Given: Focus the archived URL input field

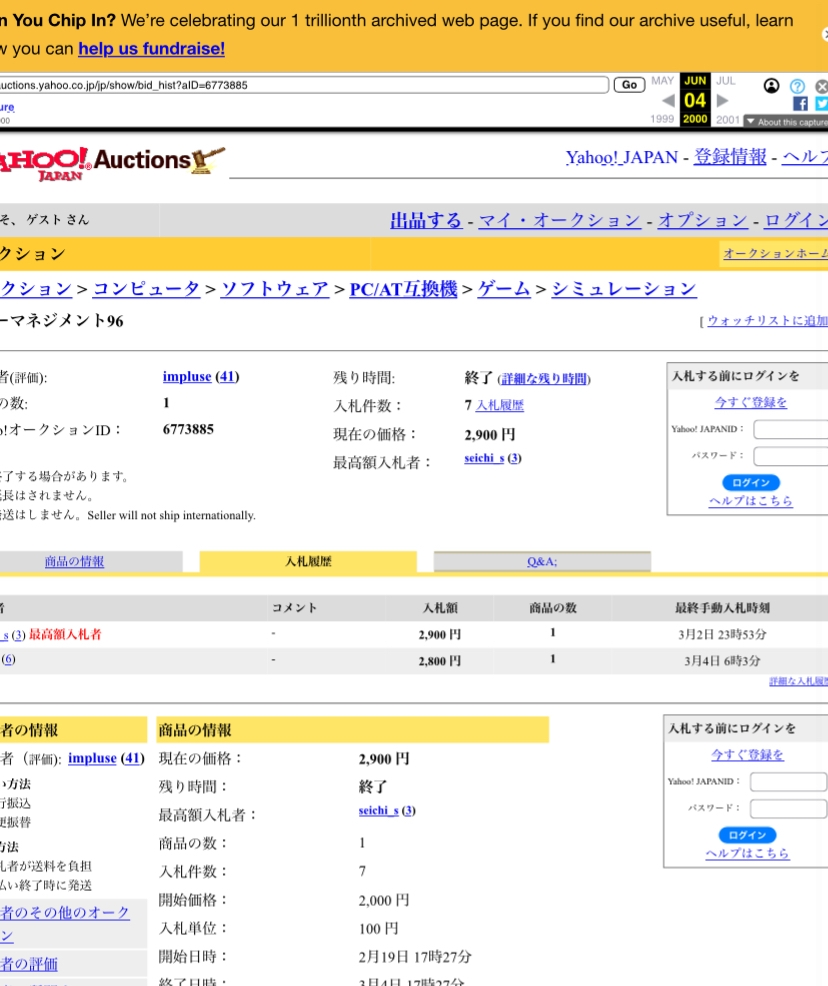Looking at the screenshot, I should pos(304,85).
